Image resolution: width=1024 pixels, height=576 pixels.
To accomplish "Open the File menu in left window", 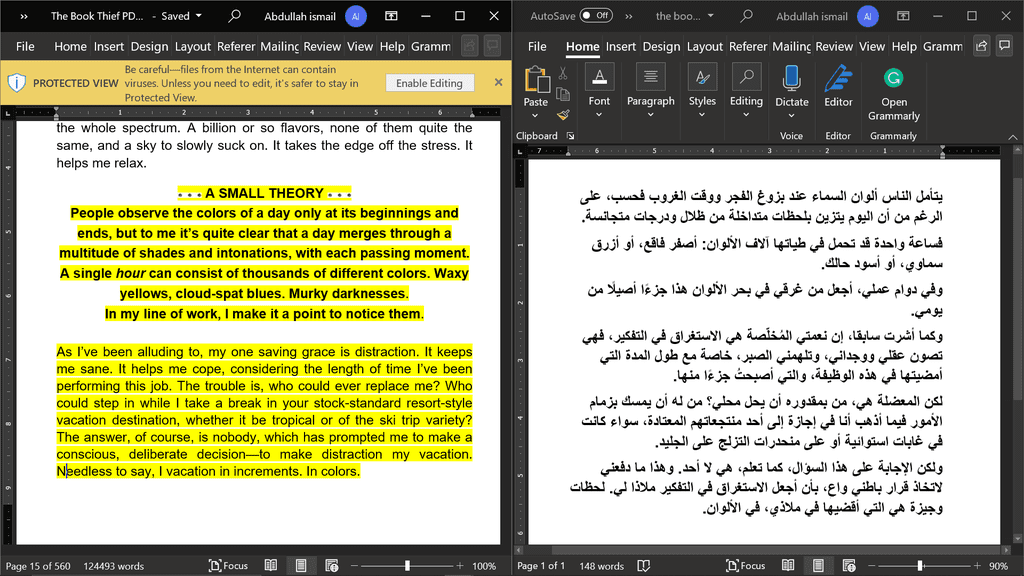I will coord(25,46).
